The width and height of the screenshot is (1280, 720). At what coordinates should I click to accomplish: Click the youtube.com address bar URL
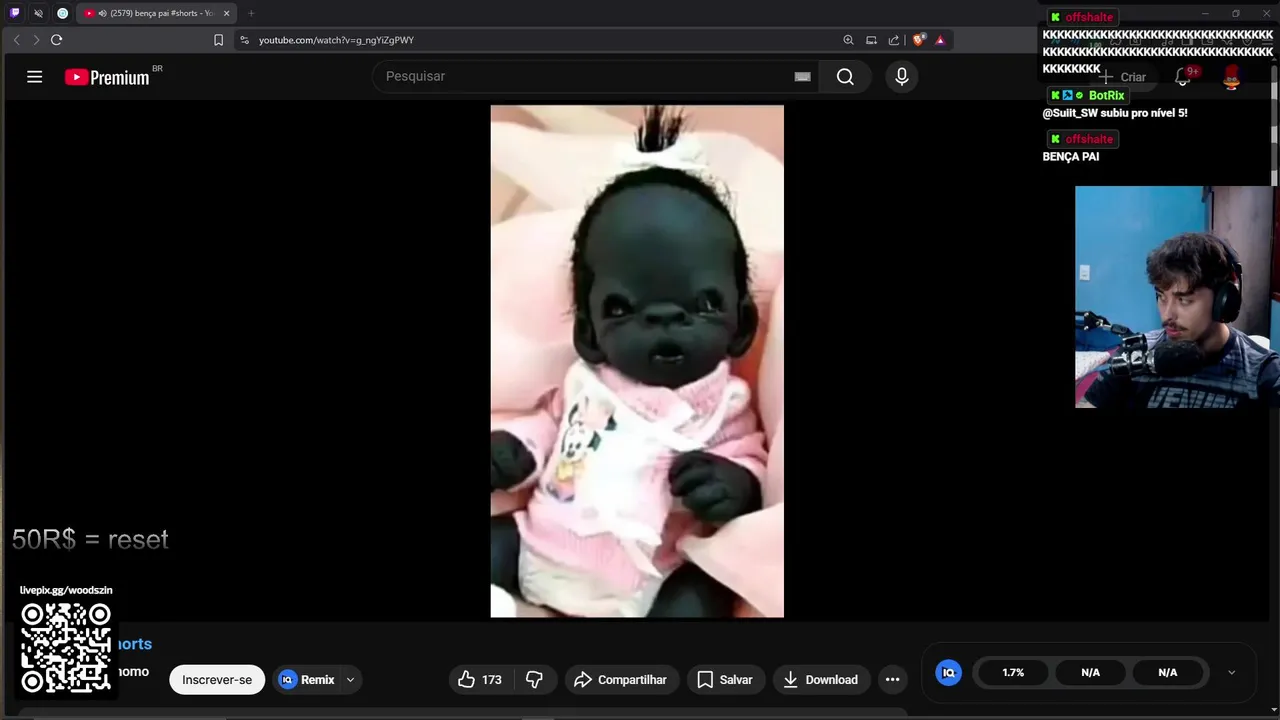click(336, 40)
